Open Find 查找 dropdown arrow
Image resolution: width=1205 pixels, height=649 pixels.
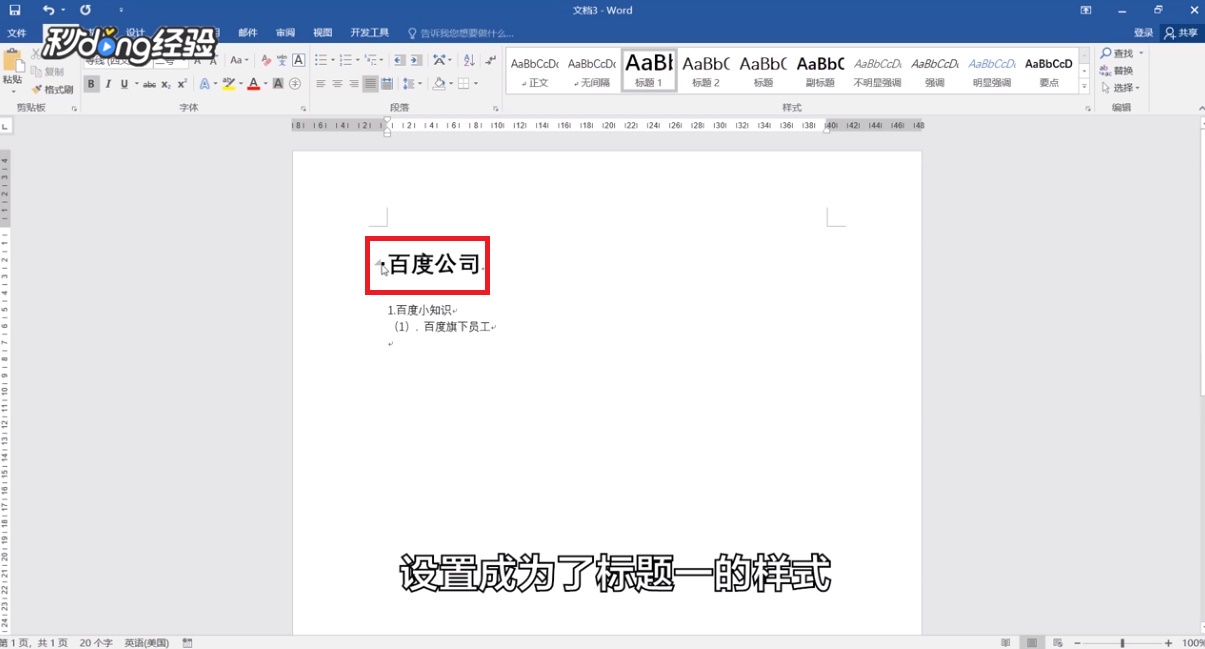tap(1141, 54)
